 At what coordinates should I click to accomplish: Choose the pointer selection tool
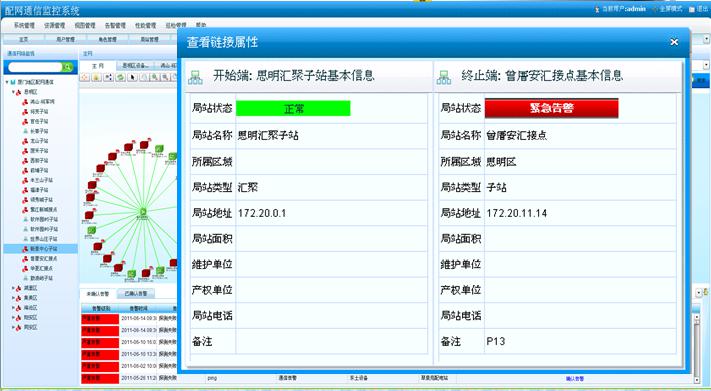click(x=133, y=78)
